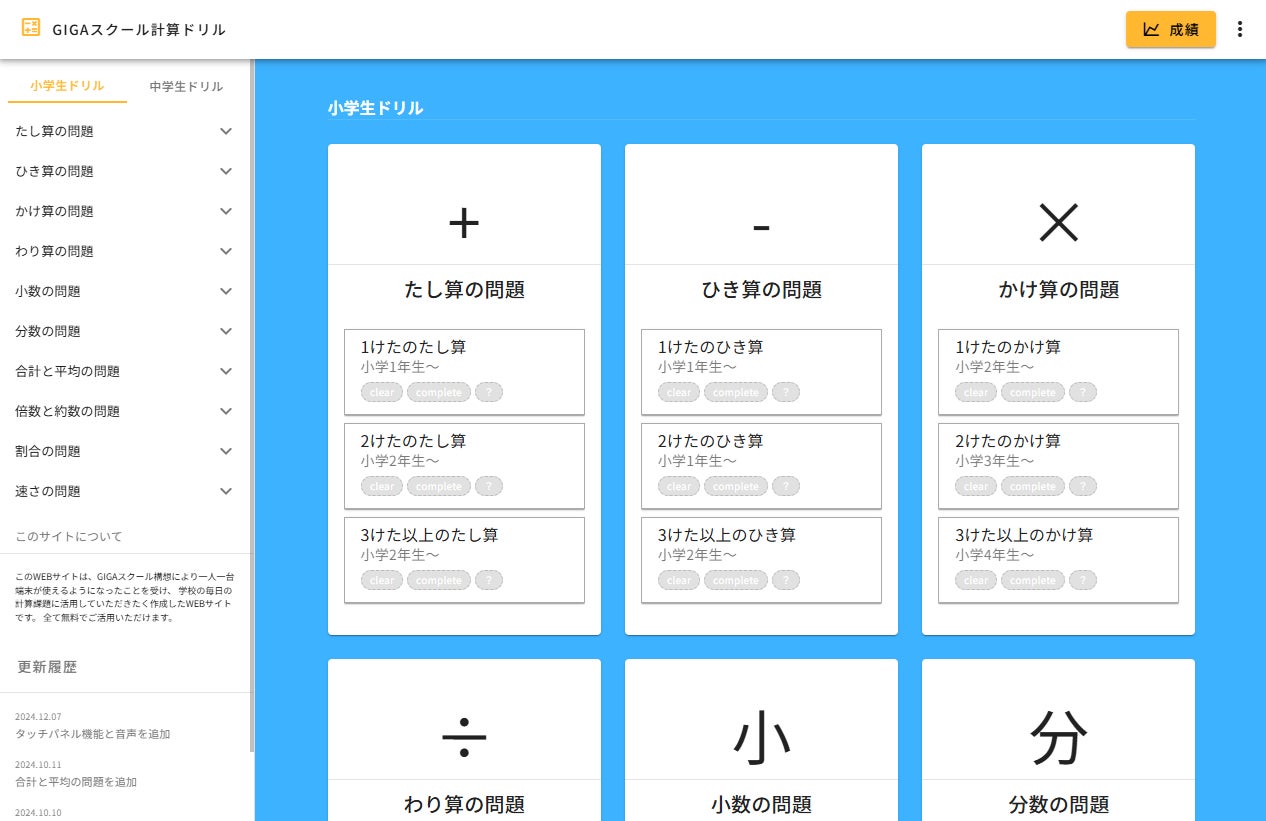Click the 2024.12.07 update date
1266x821 pixels.
(38, 717)
